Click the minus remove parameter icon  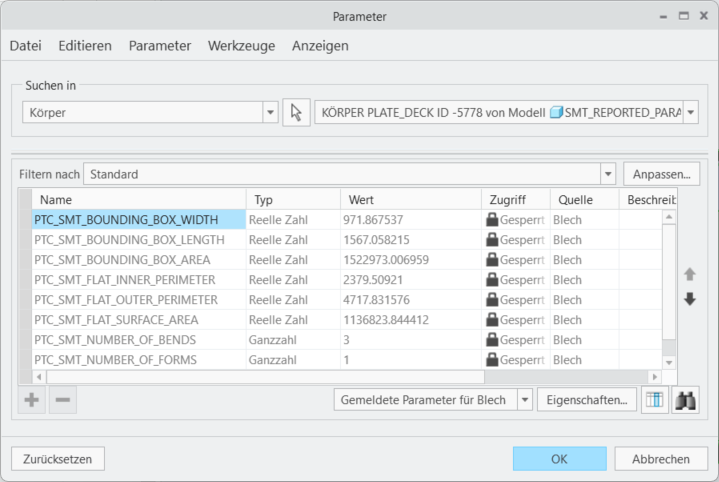click(63, 400)
